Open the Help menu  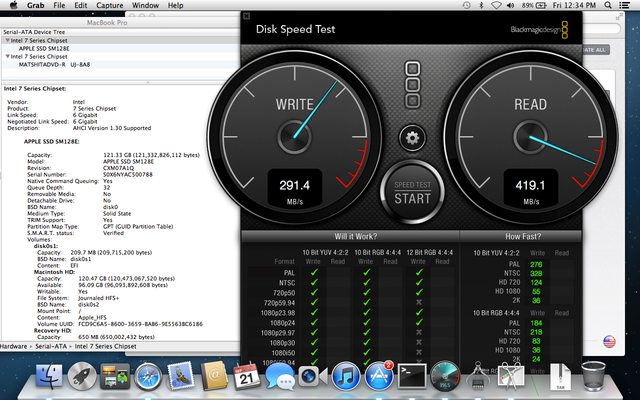coord(176,5)
